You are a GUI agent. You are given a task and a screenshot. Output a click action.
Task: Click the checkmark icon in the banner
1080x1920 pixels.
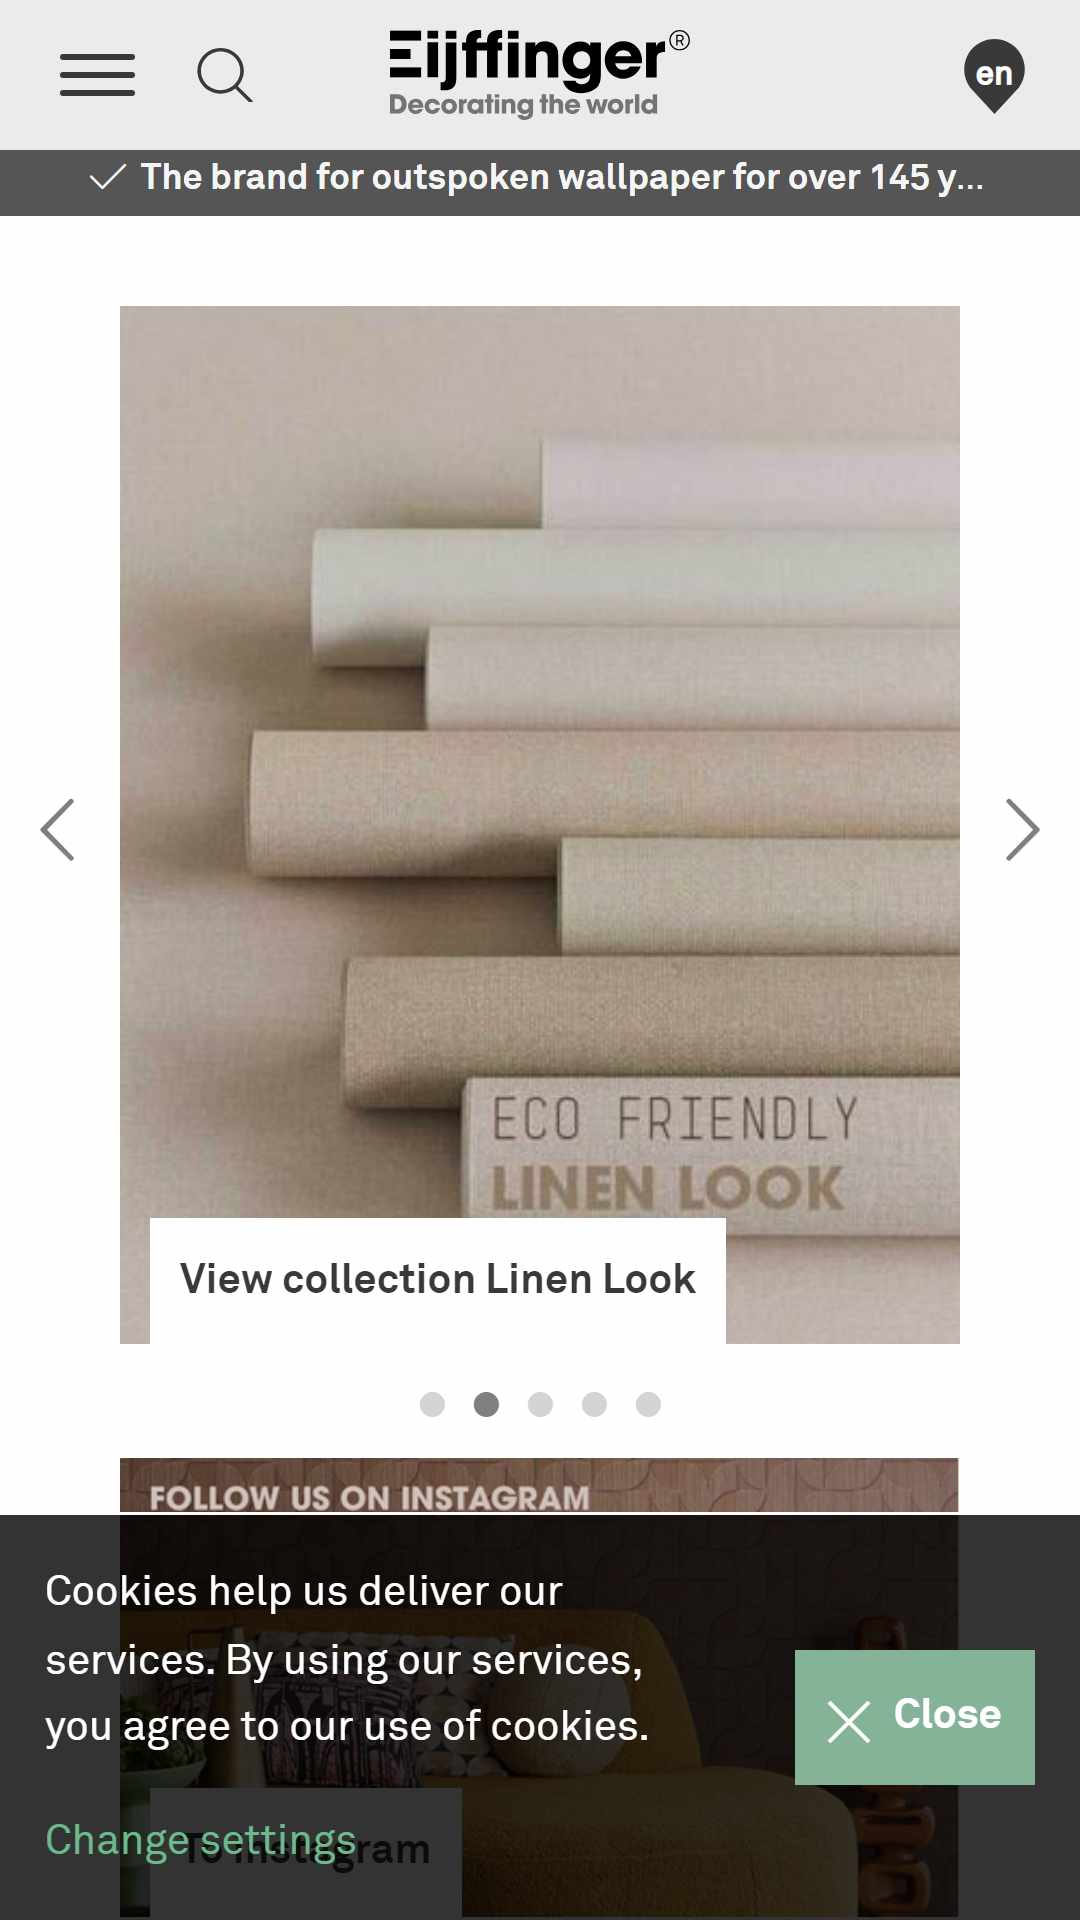[x=108, y=177]
